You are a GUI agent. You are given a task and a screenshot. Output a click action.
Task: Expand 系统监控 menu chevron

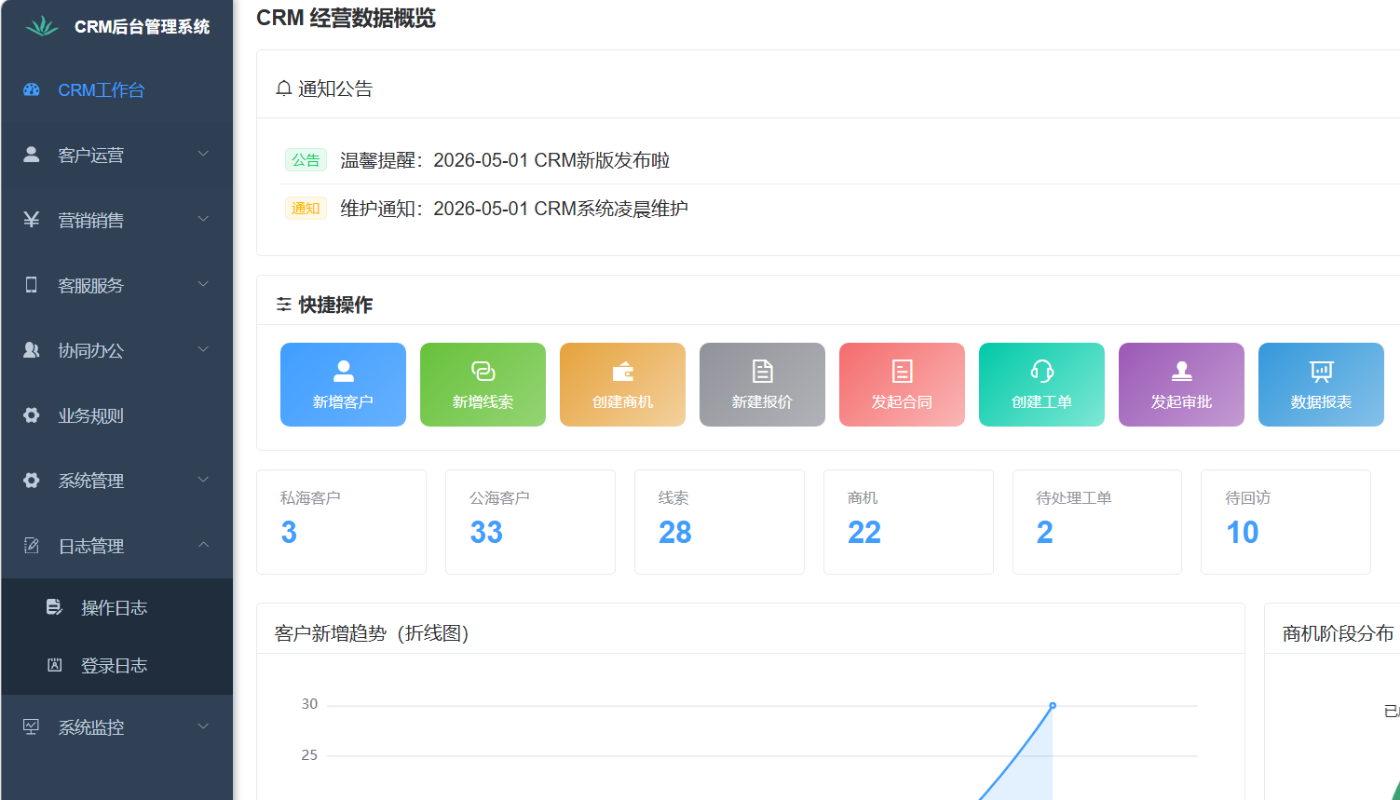pyautogui.click(x=203, y=726)
